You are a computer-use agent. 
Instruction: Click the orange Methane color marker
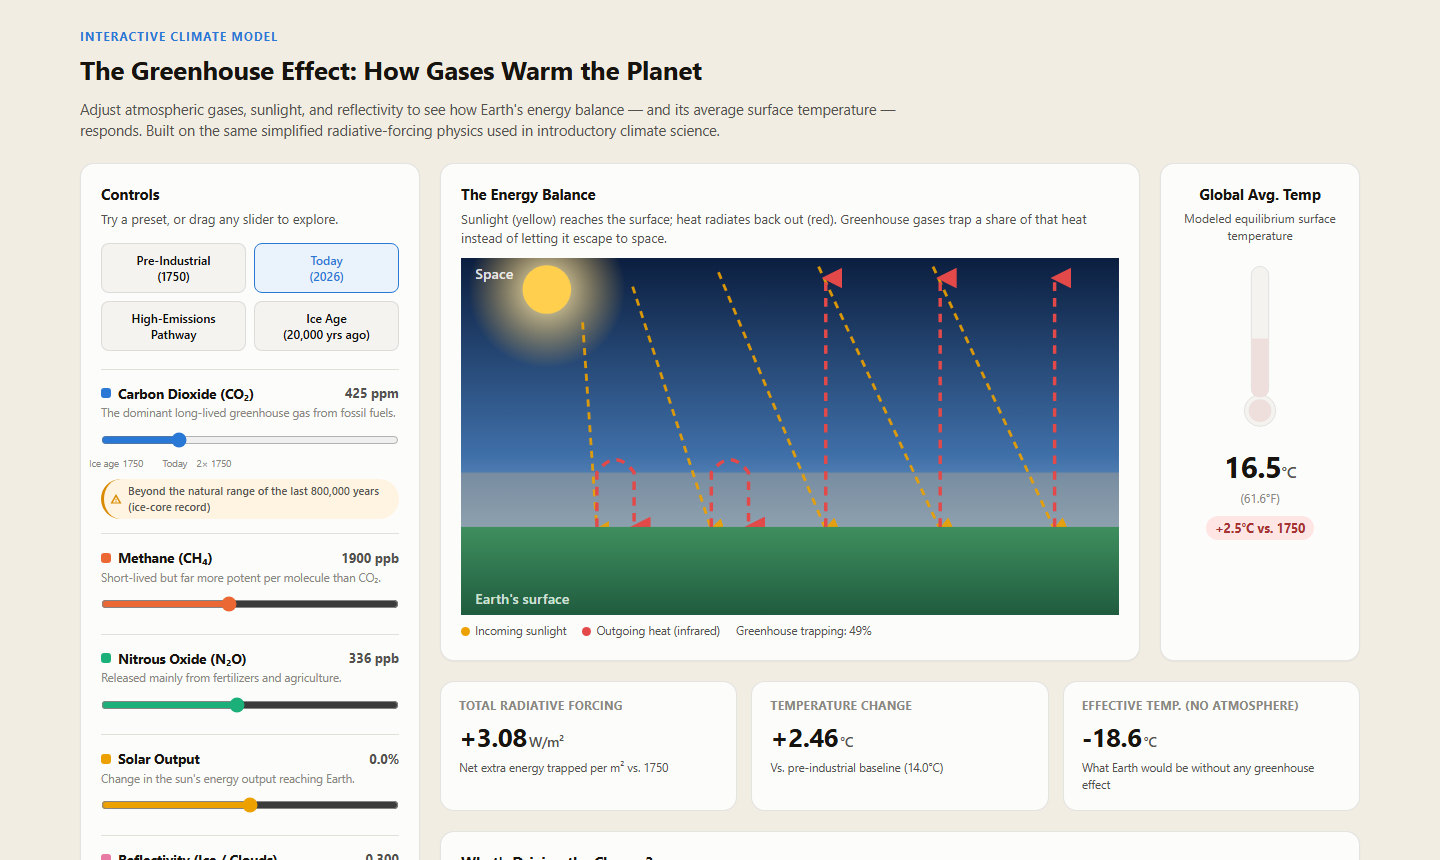coord(106,558)
